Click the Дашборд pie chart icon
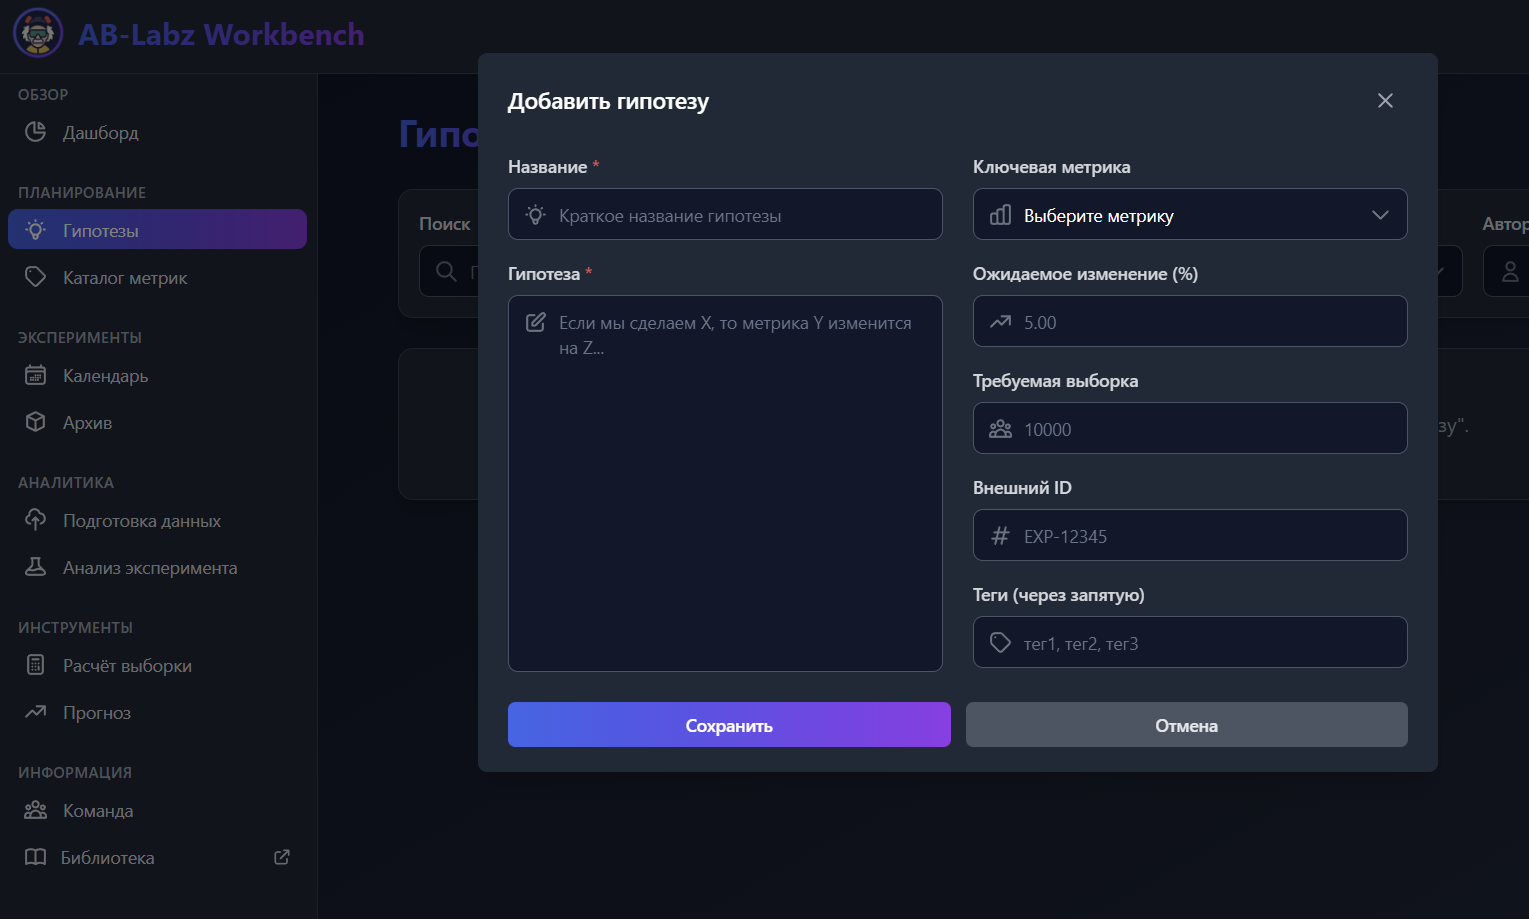Image resolution: width=1529 pixels, height=919 pixels. point(36,132)
